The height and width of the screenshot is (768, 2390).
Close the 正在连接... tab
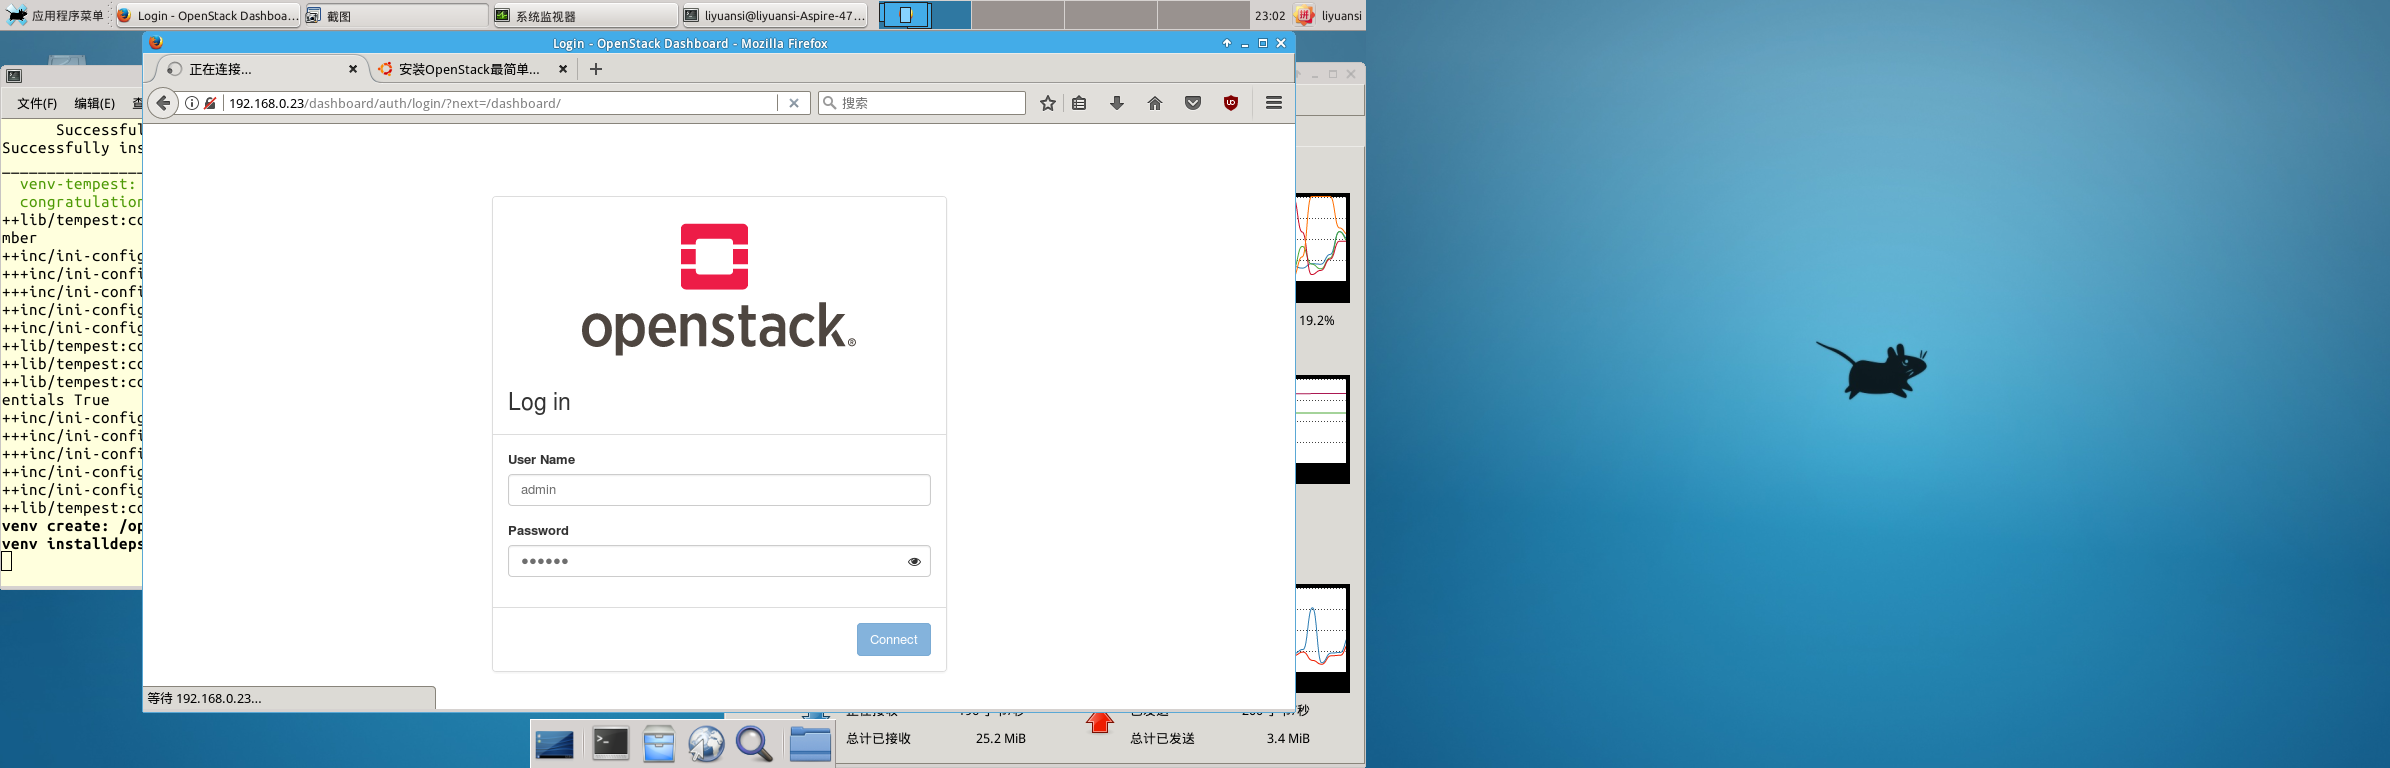353,69
